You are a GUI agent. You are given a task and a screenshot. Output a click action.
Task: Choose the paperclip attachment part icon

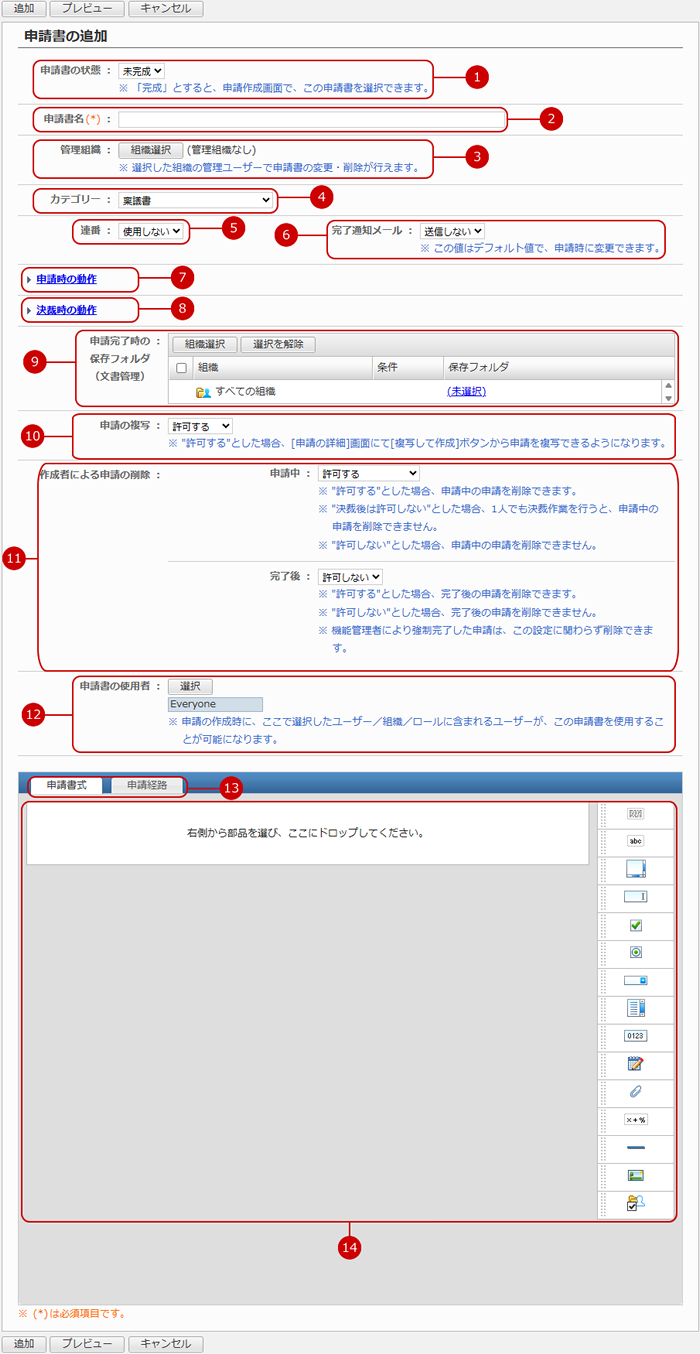tap(636, 1091)
